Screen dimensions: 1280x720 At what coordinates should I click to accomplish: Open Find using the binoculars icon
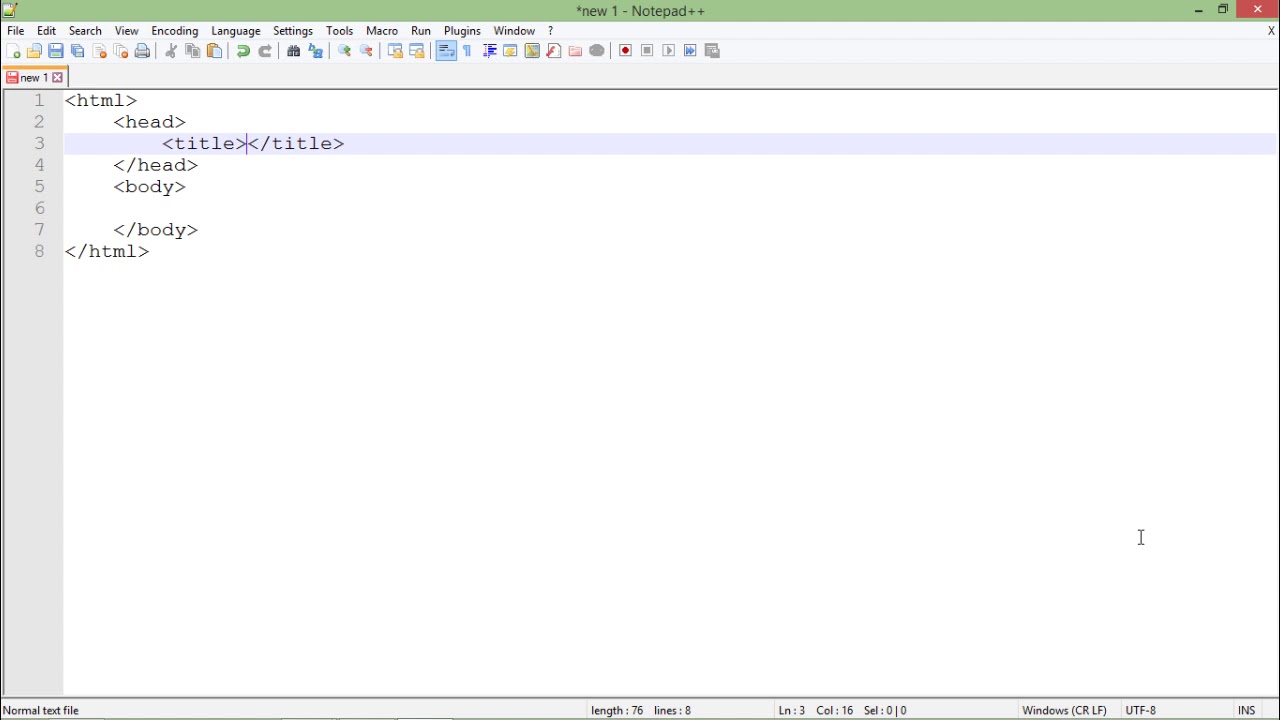click(x=294, y=51)
